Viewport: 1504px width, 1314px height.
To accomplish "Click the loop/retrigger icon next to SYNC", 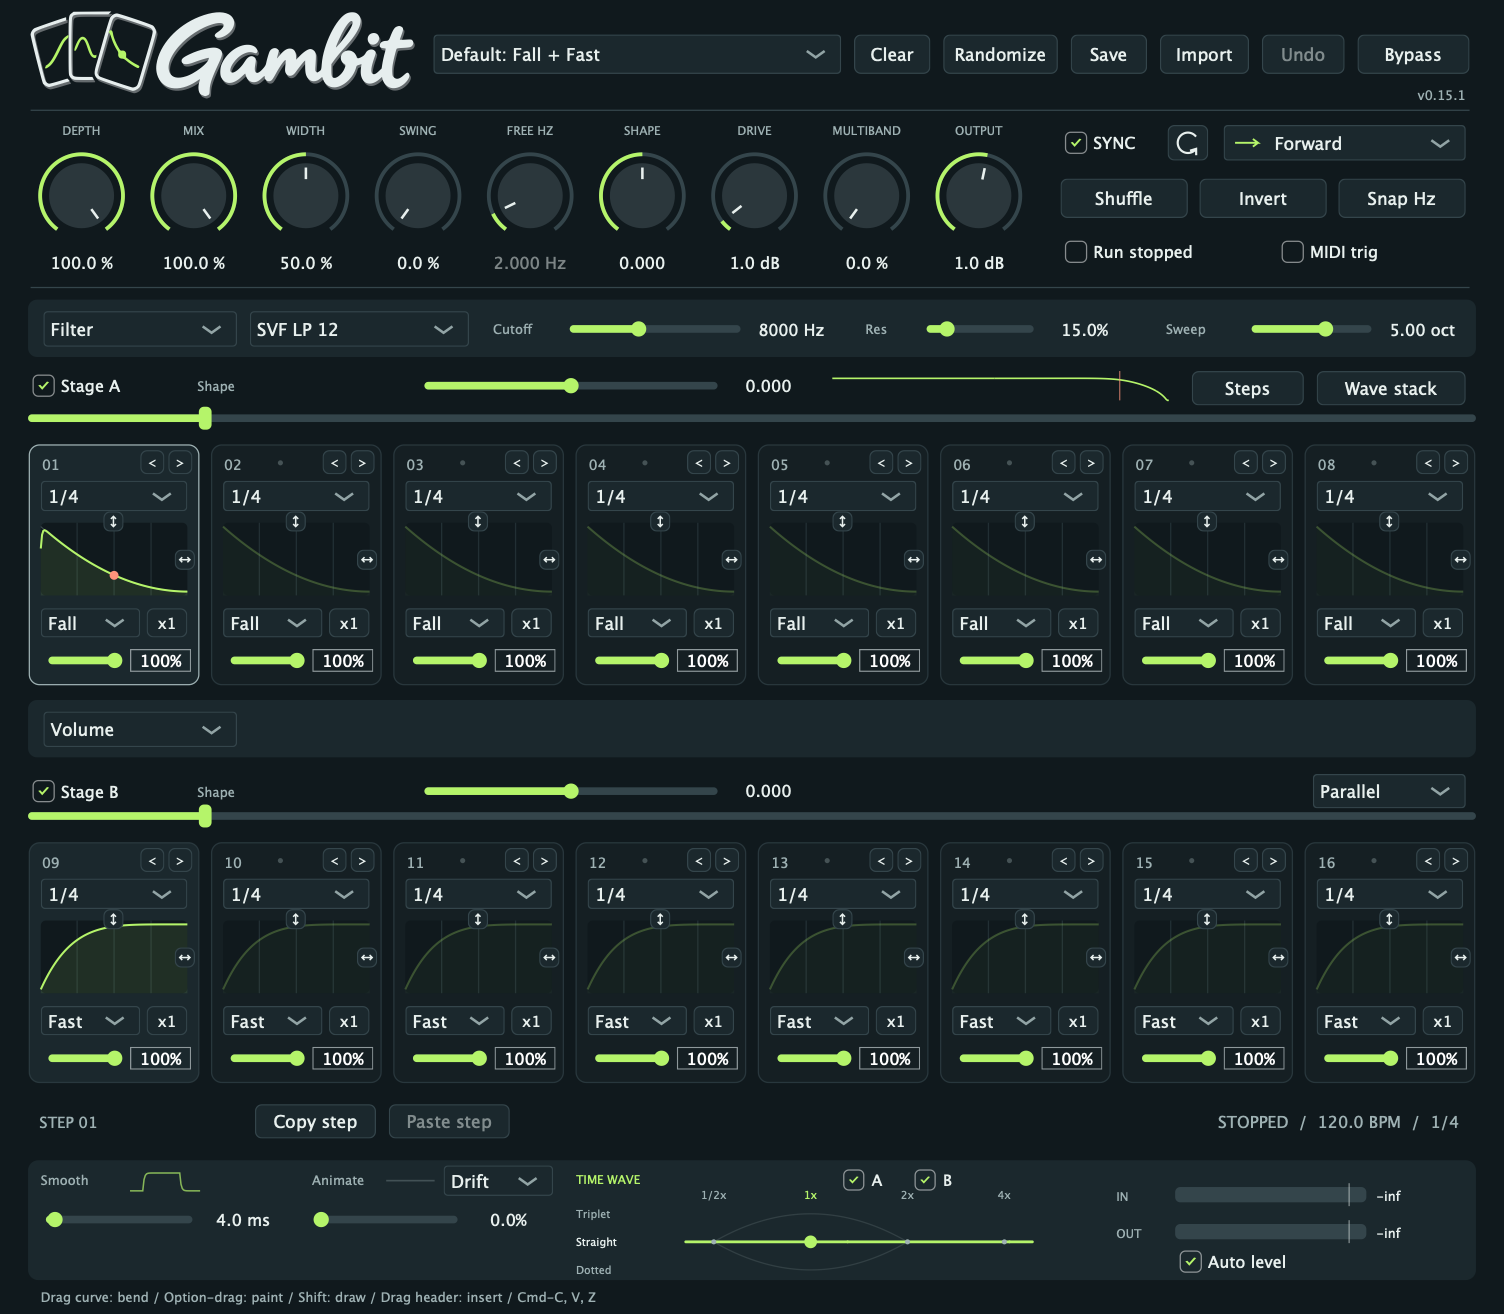I will click(1187, 143).
